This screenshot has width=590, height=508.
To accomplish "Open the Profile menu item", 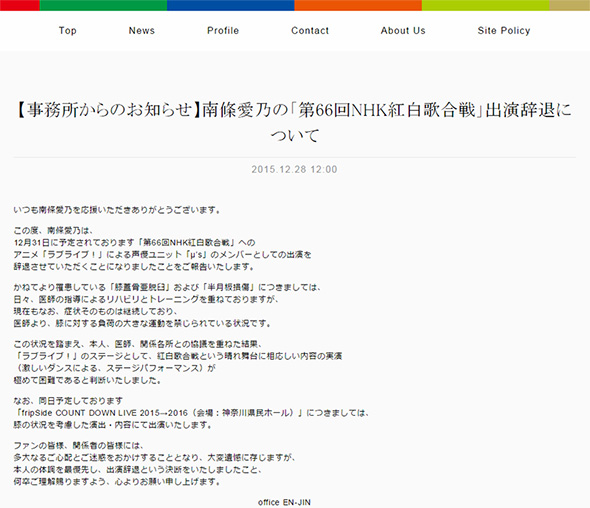I will point(223,30).
